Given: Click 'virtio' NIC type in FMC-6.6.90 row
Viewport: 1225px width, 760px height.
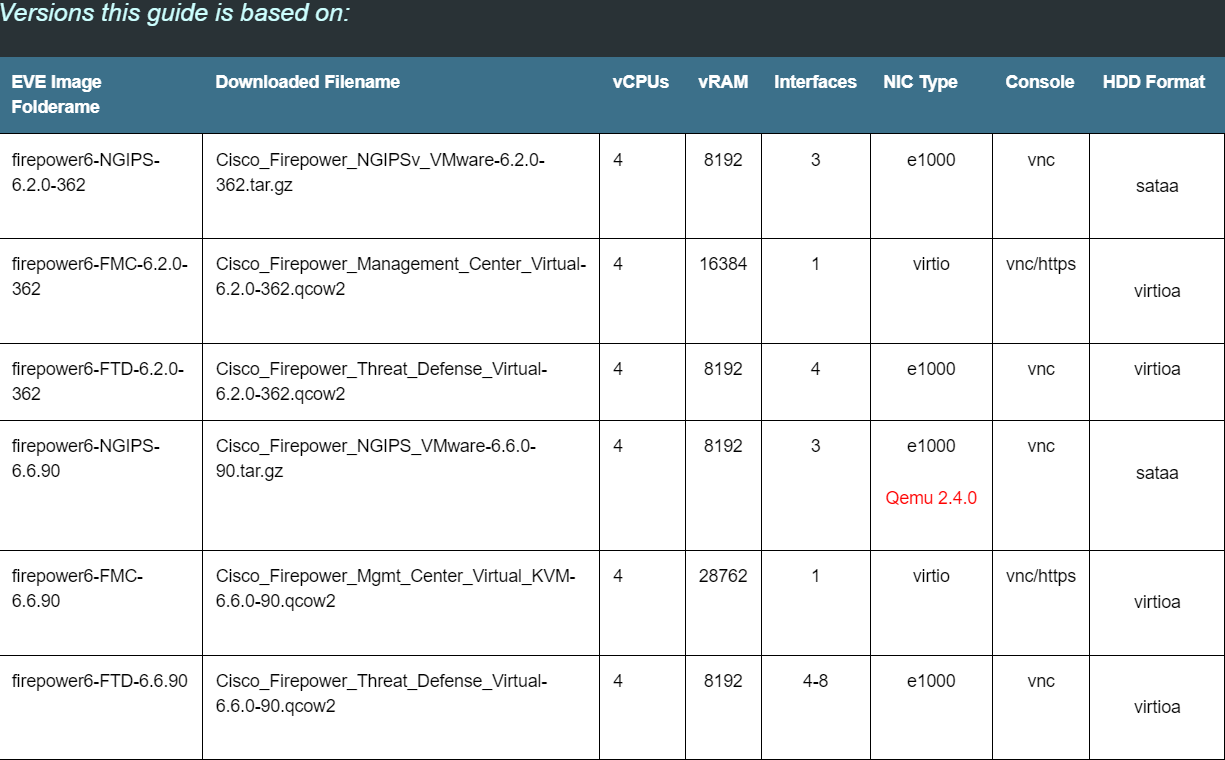Looking at the screenshot, I should [x=931, y=576].
